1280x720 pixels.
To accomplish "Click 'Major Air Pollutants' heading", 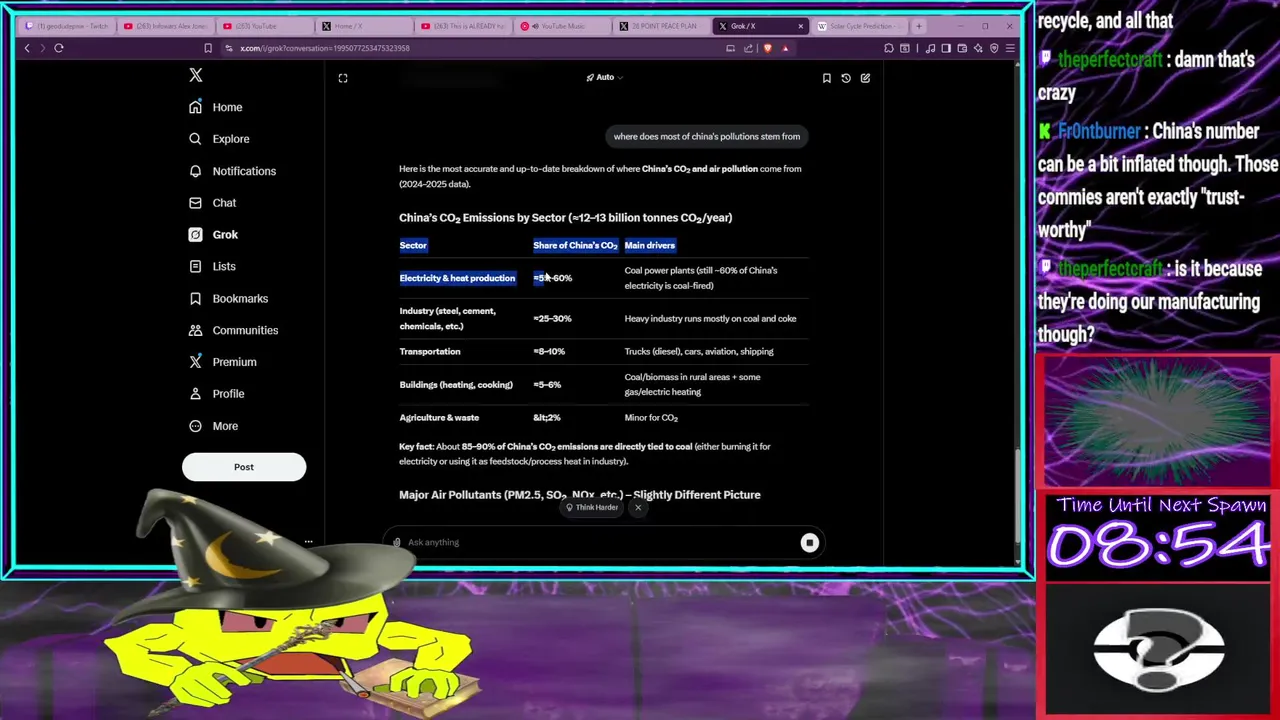I will point(580,495).
